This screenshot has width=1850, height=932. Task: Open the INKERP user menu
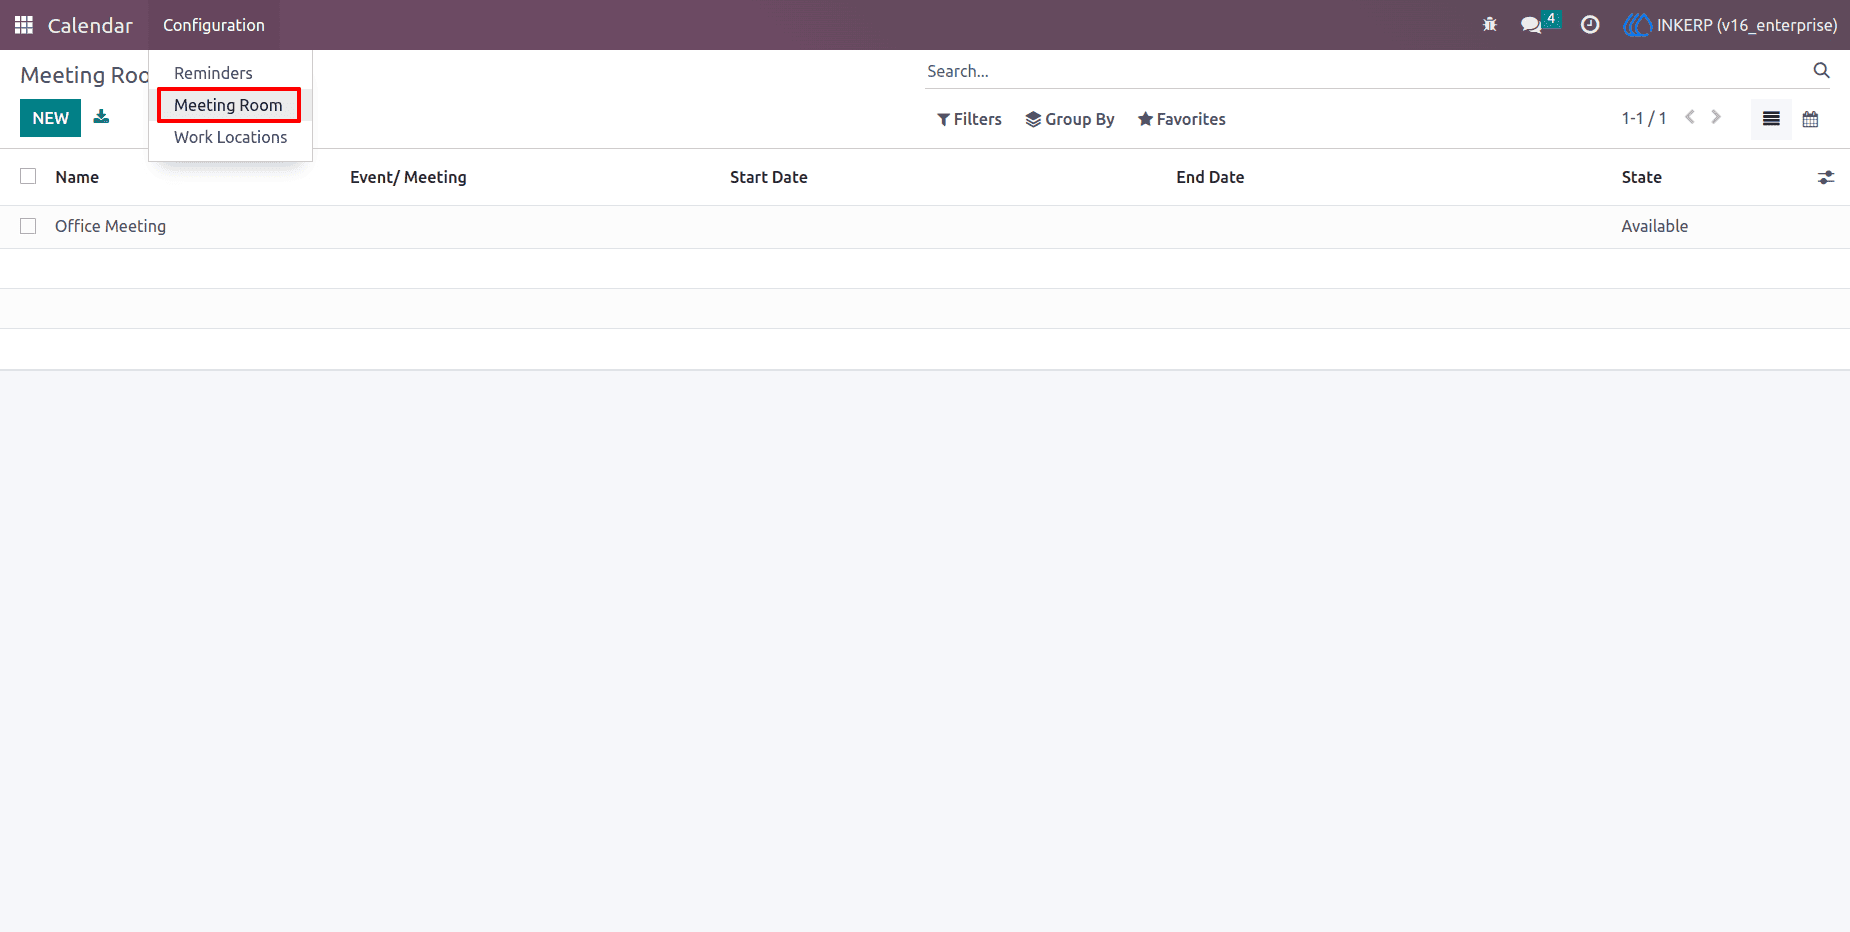tap(1730, 25)
